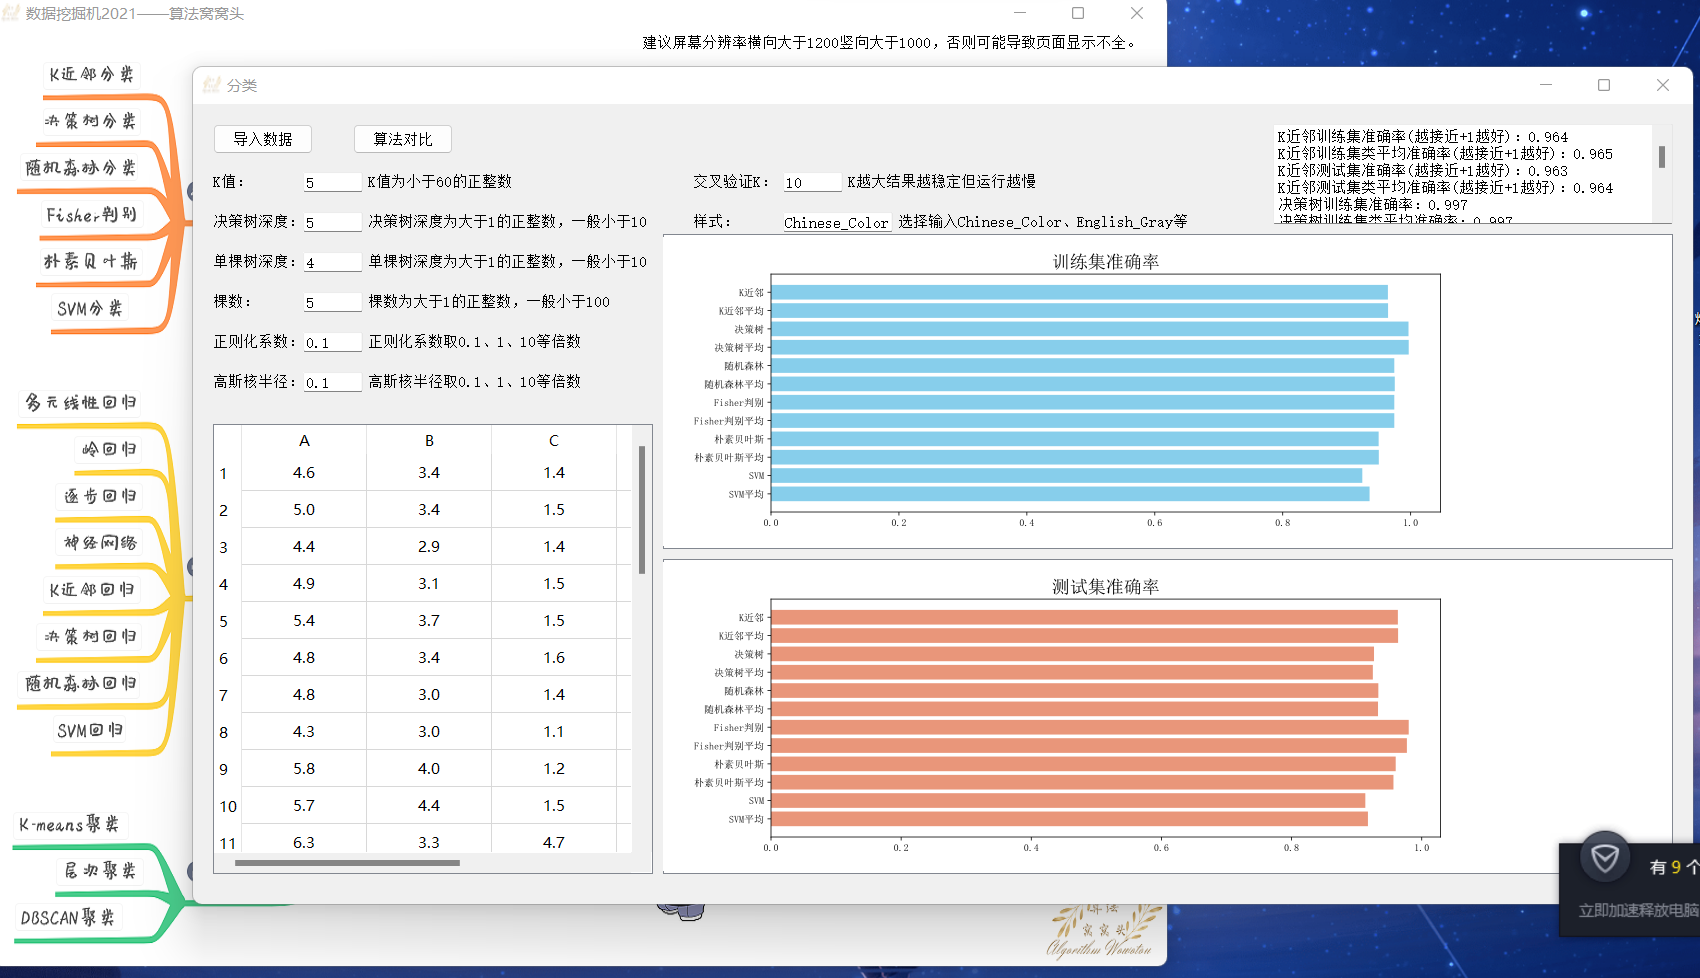The width and height of the screenshot is (1700, 978).
Task: Select the 棵数 input field
Action: (x=333, y=302)
